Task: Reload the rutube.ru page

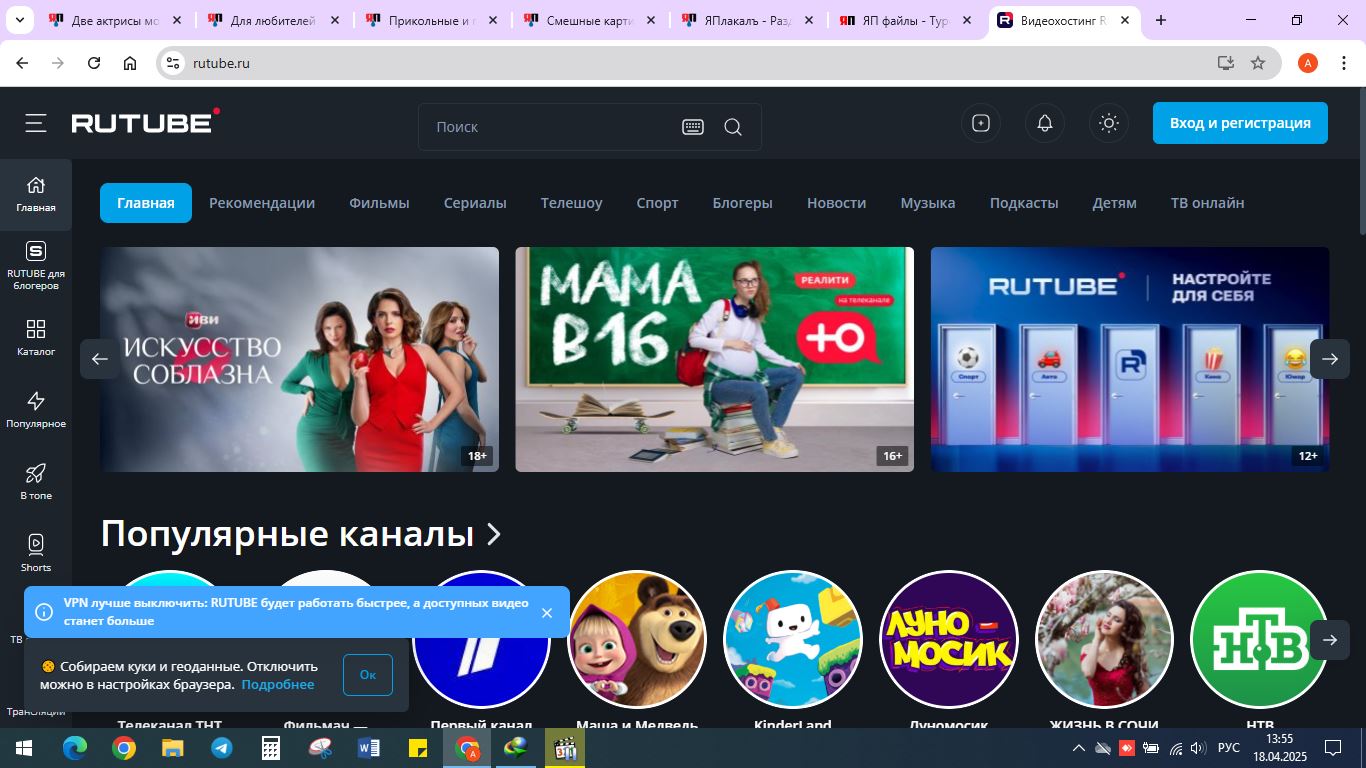Action: click(94, 63)
